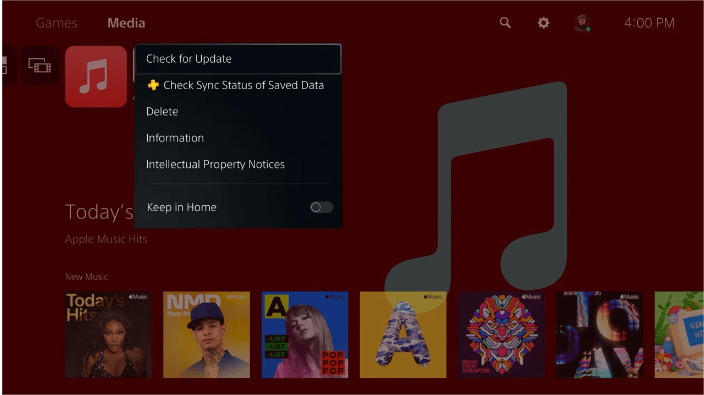
Task: Click the New Music section label
Action: pos(87,277)
